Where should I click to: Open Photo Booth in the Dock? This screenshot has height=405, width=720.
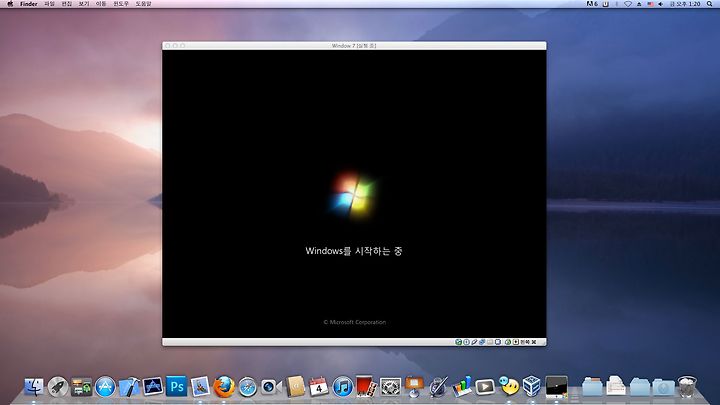click(x=366, y=387)
